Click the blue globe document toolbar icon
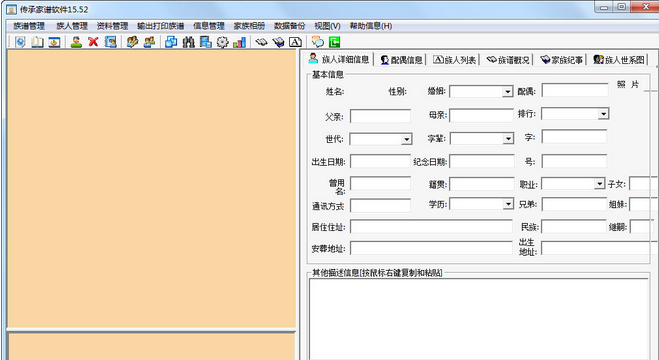This screenshot has width=659, height=360. [20, 42]
